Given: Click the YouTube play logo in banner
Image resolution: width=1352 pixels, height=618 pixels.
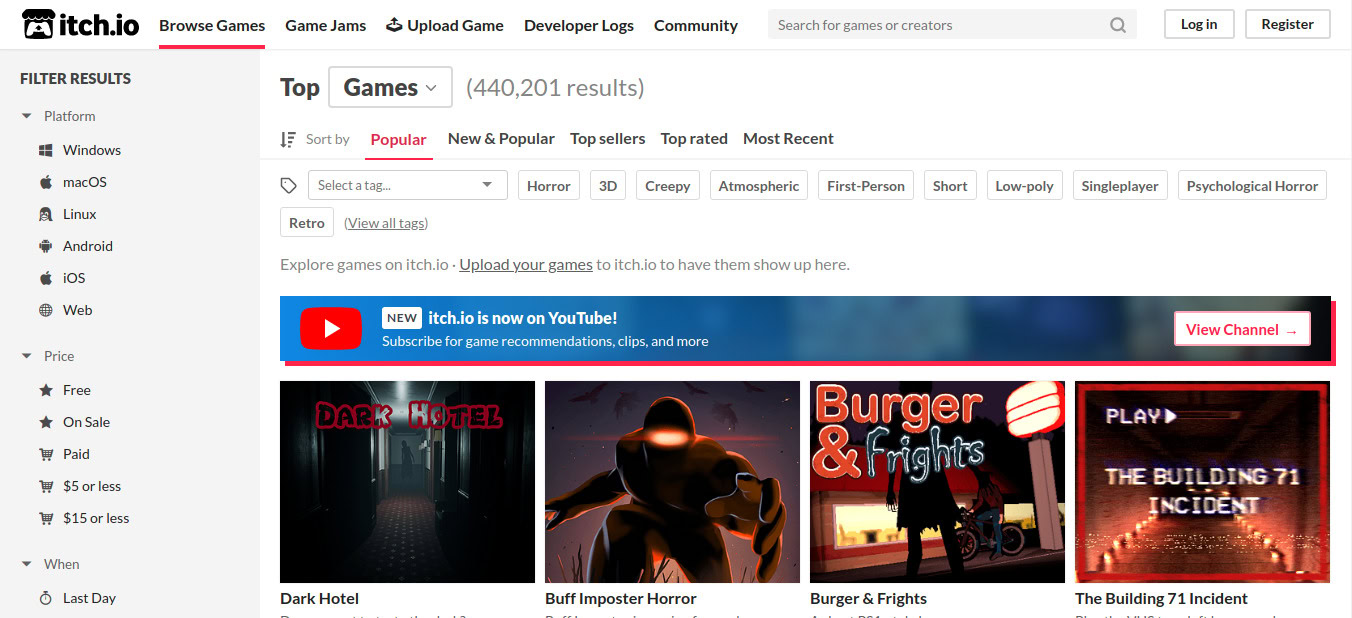Looking at the screenshot, I should [x=331, y=328].
